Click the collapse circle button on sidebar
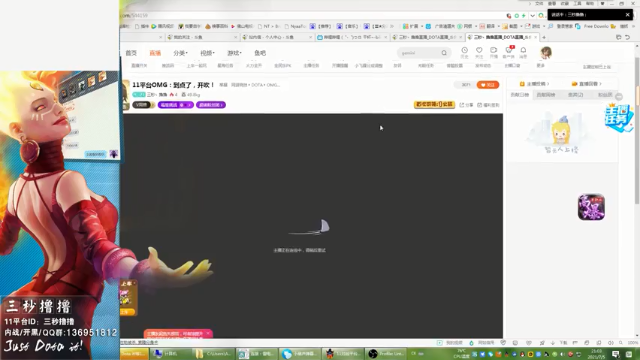This screenshot has width=640, height=360. pyautogui.click(x=619, y=96)
